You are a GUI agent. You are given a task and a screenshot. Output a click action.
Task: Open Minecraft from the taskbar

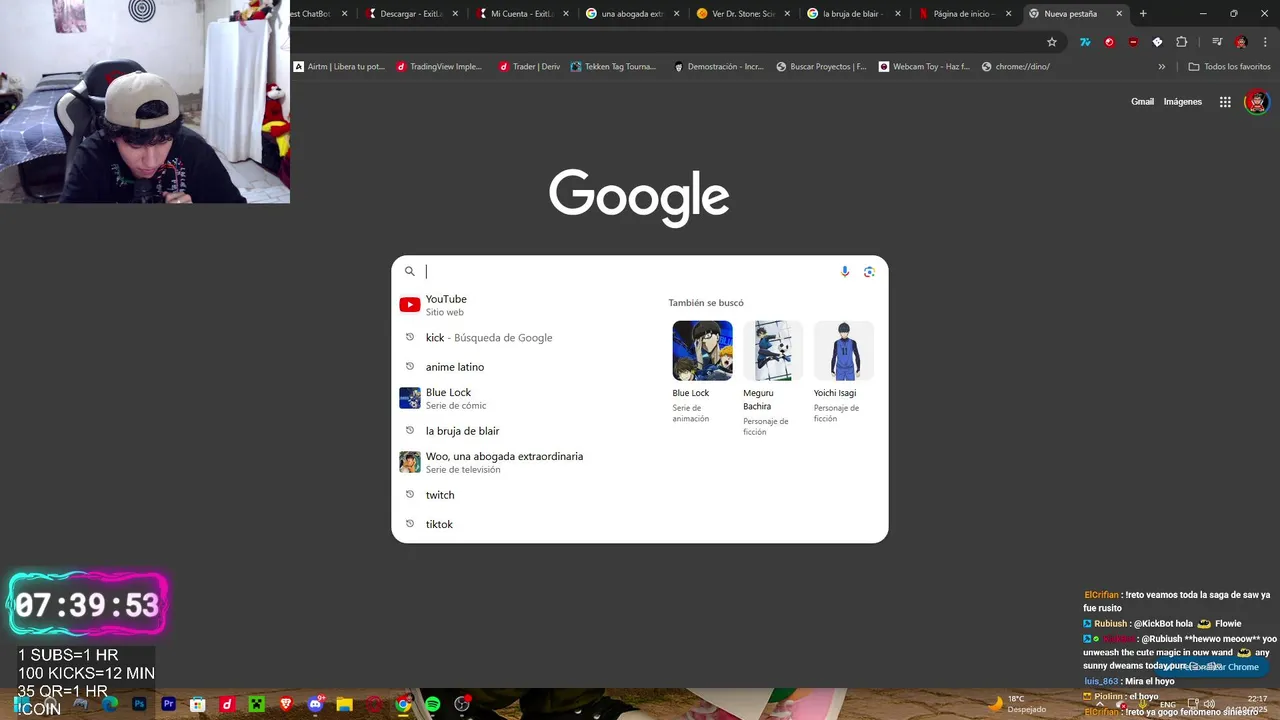[256, 704]
